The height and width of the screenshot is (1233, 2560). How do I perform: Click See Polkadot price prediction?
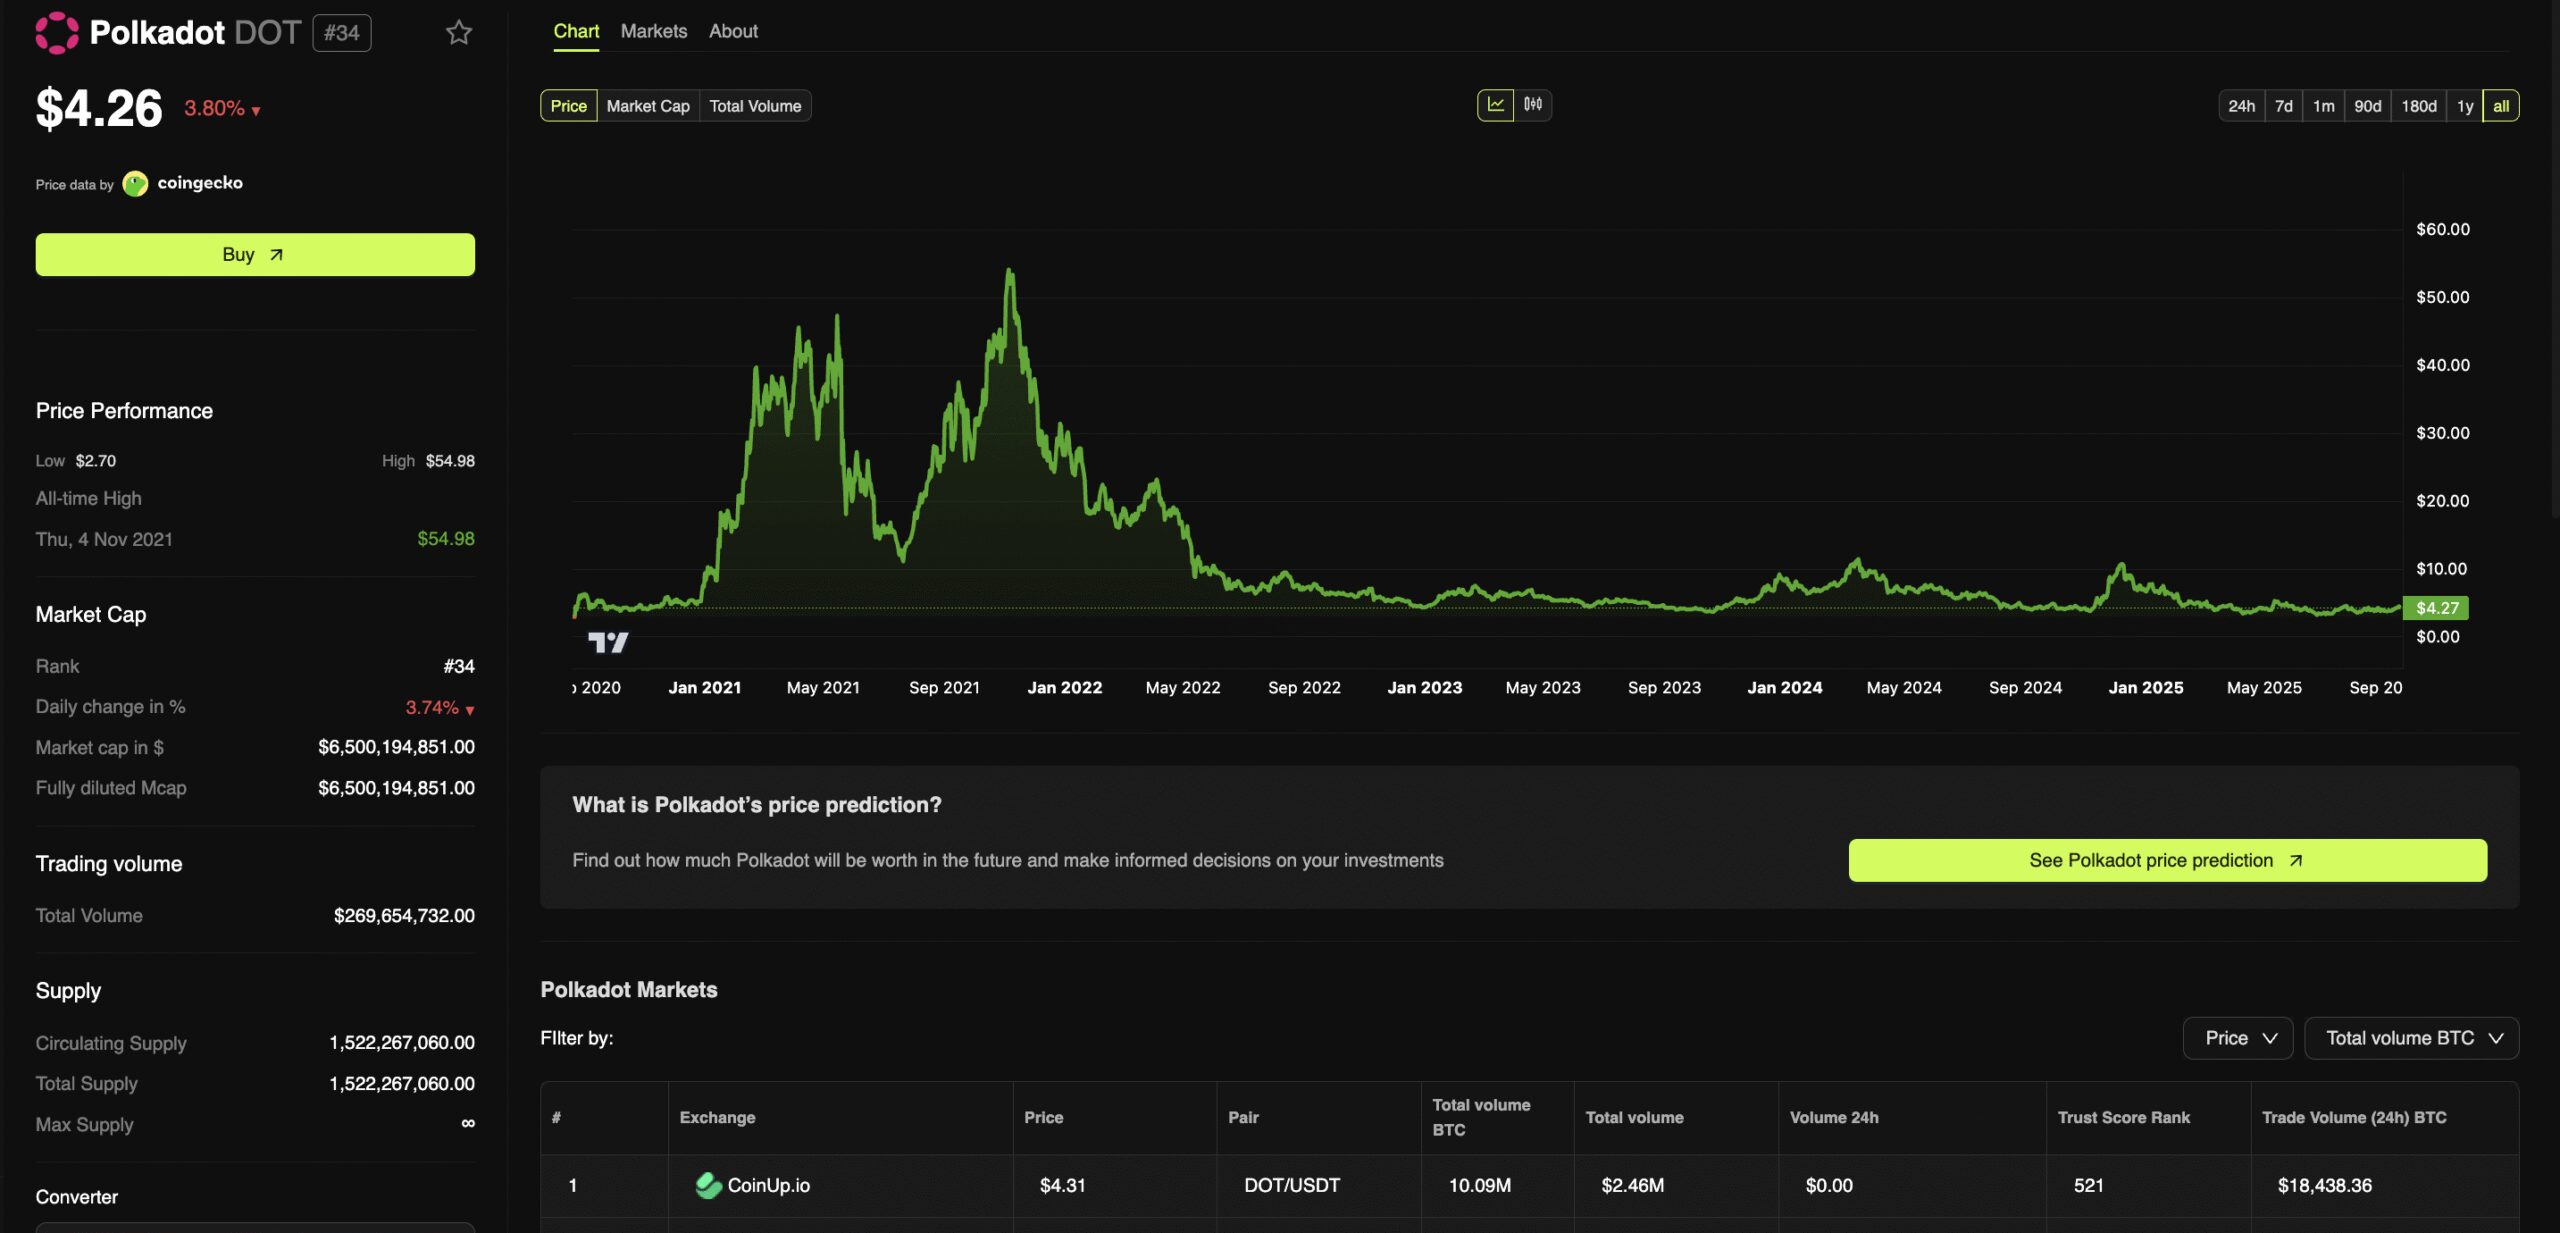click(x=2166, y=860)
